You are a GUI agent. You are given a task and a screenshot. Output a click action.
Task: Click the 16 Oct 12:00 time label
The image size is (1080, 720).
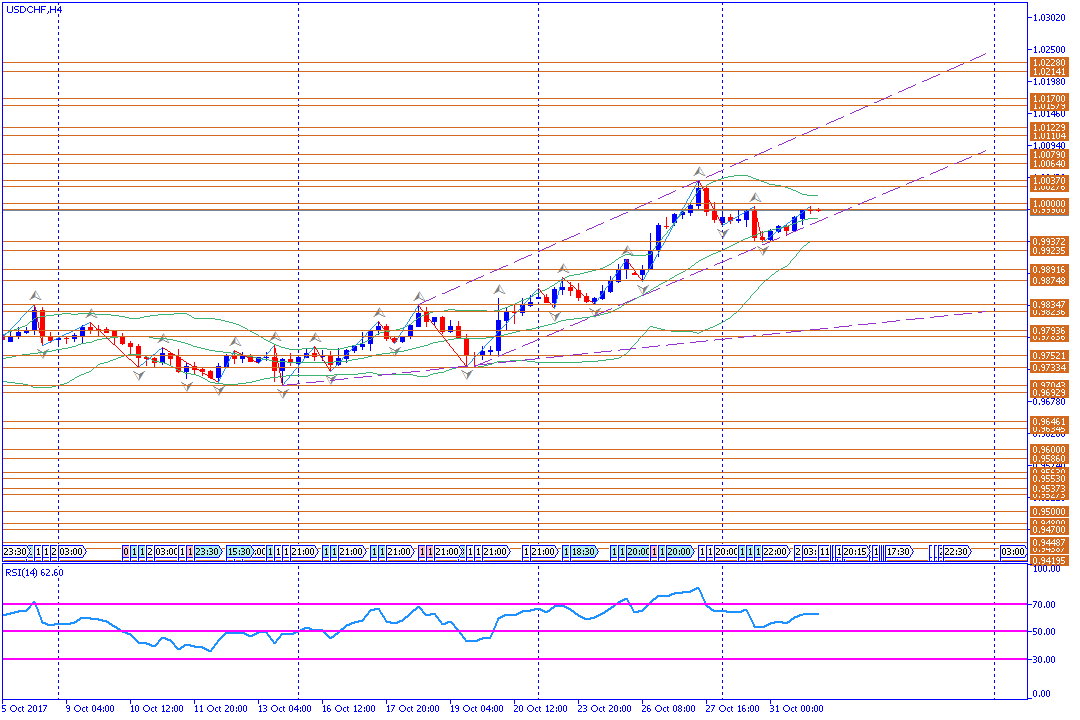pyautogui.click(x=349, y=709)
